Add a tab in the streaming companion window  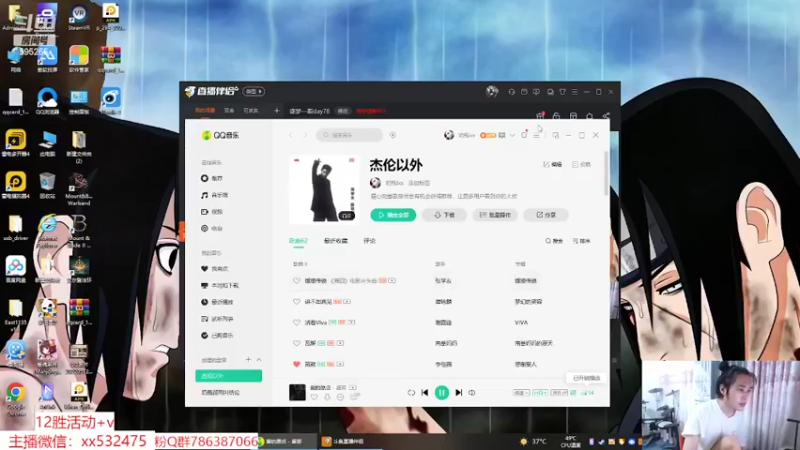pos(277,110)
